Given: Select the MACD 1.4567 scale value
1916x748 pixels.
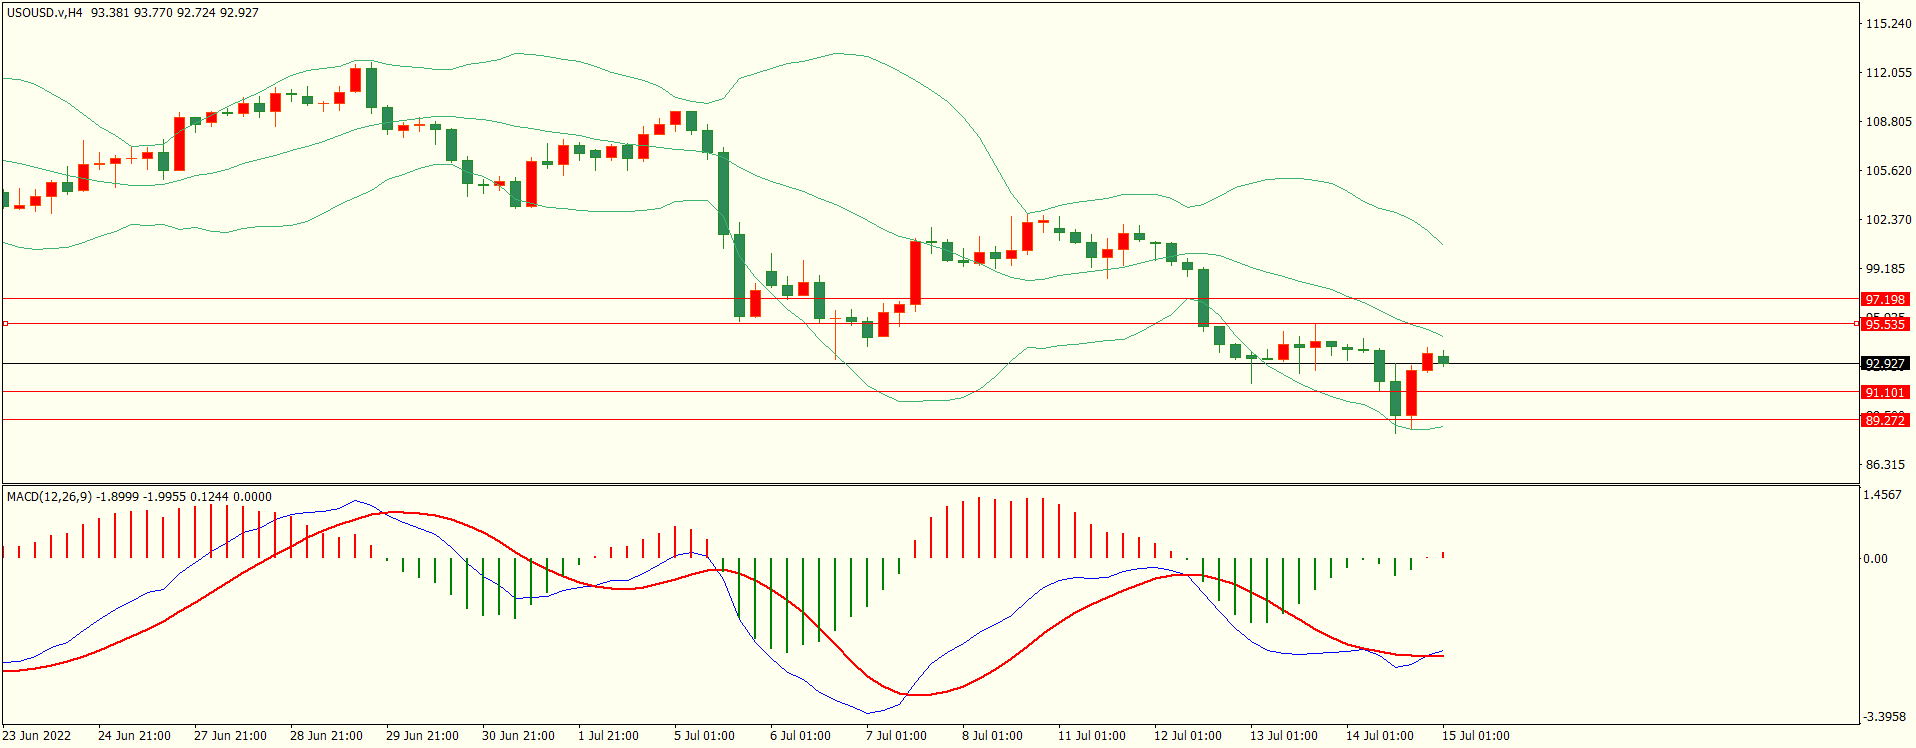Looking at the screenshot, I should [1883, 495].
